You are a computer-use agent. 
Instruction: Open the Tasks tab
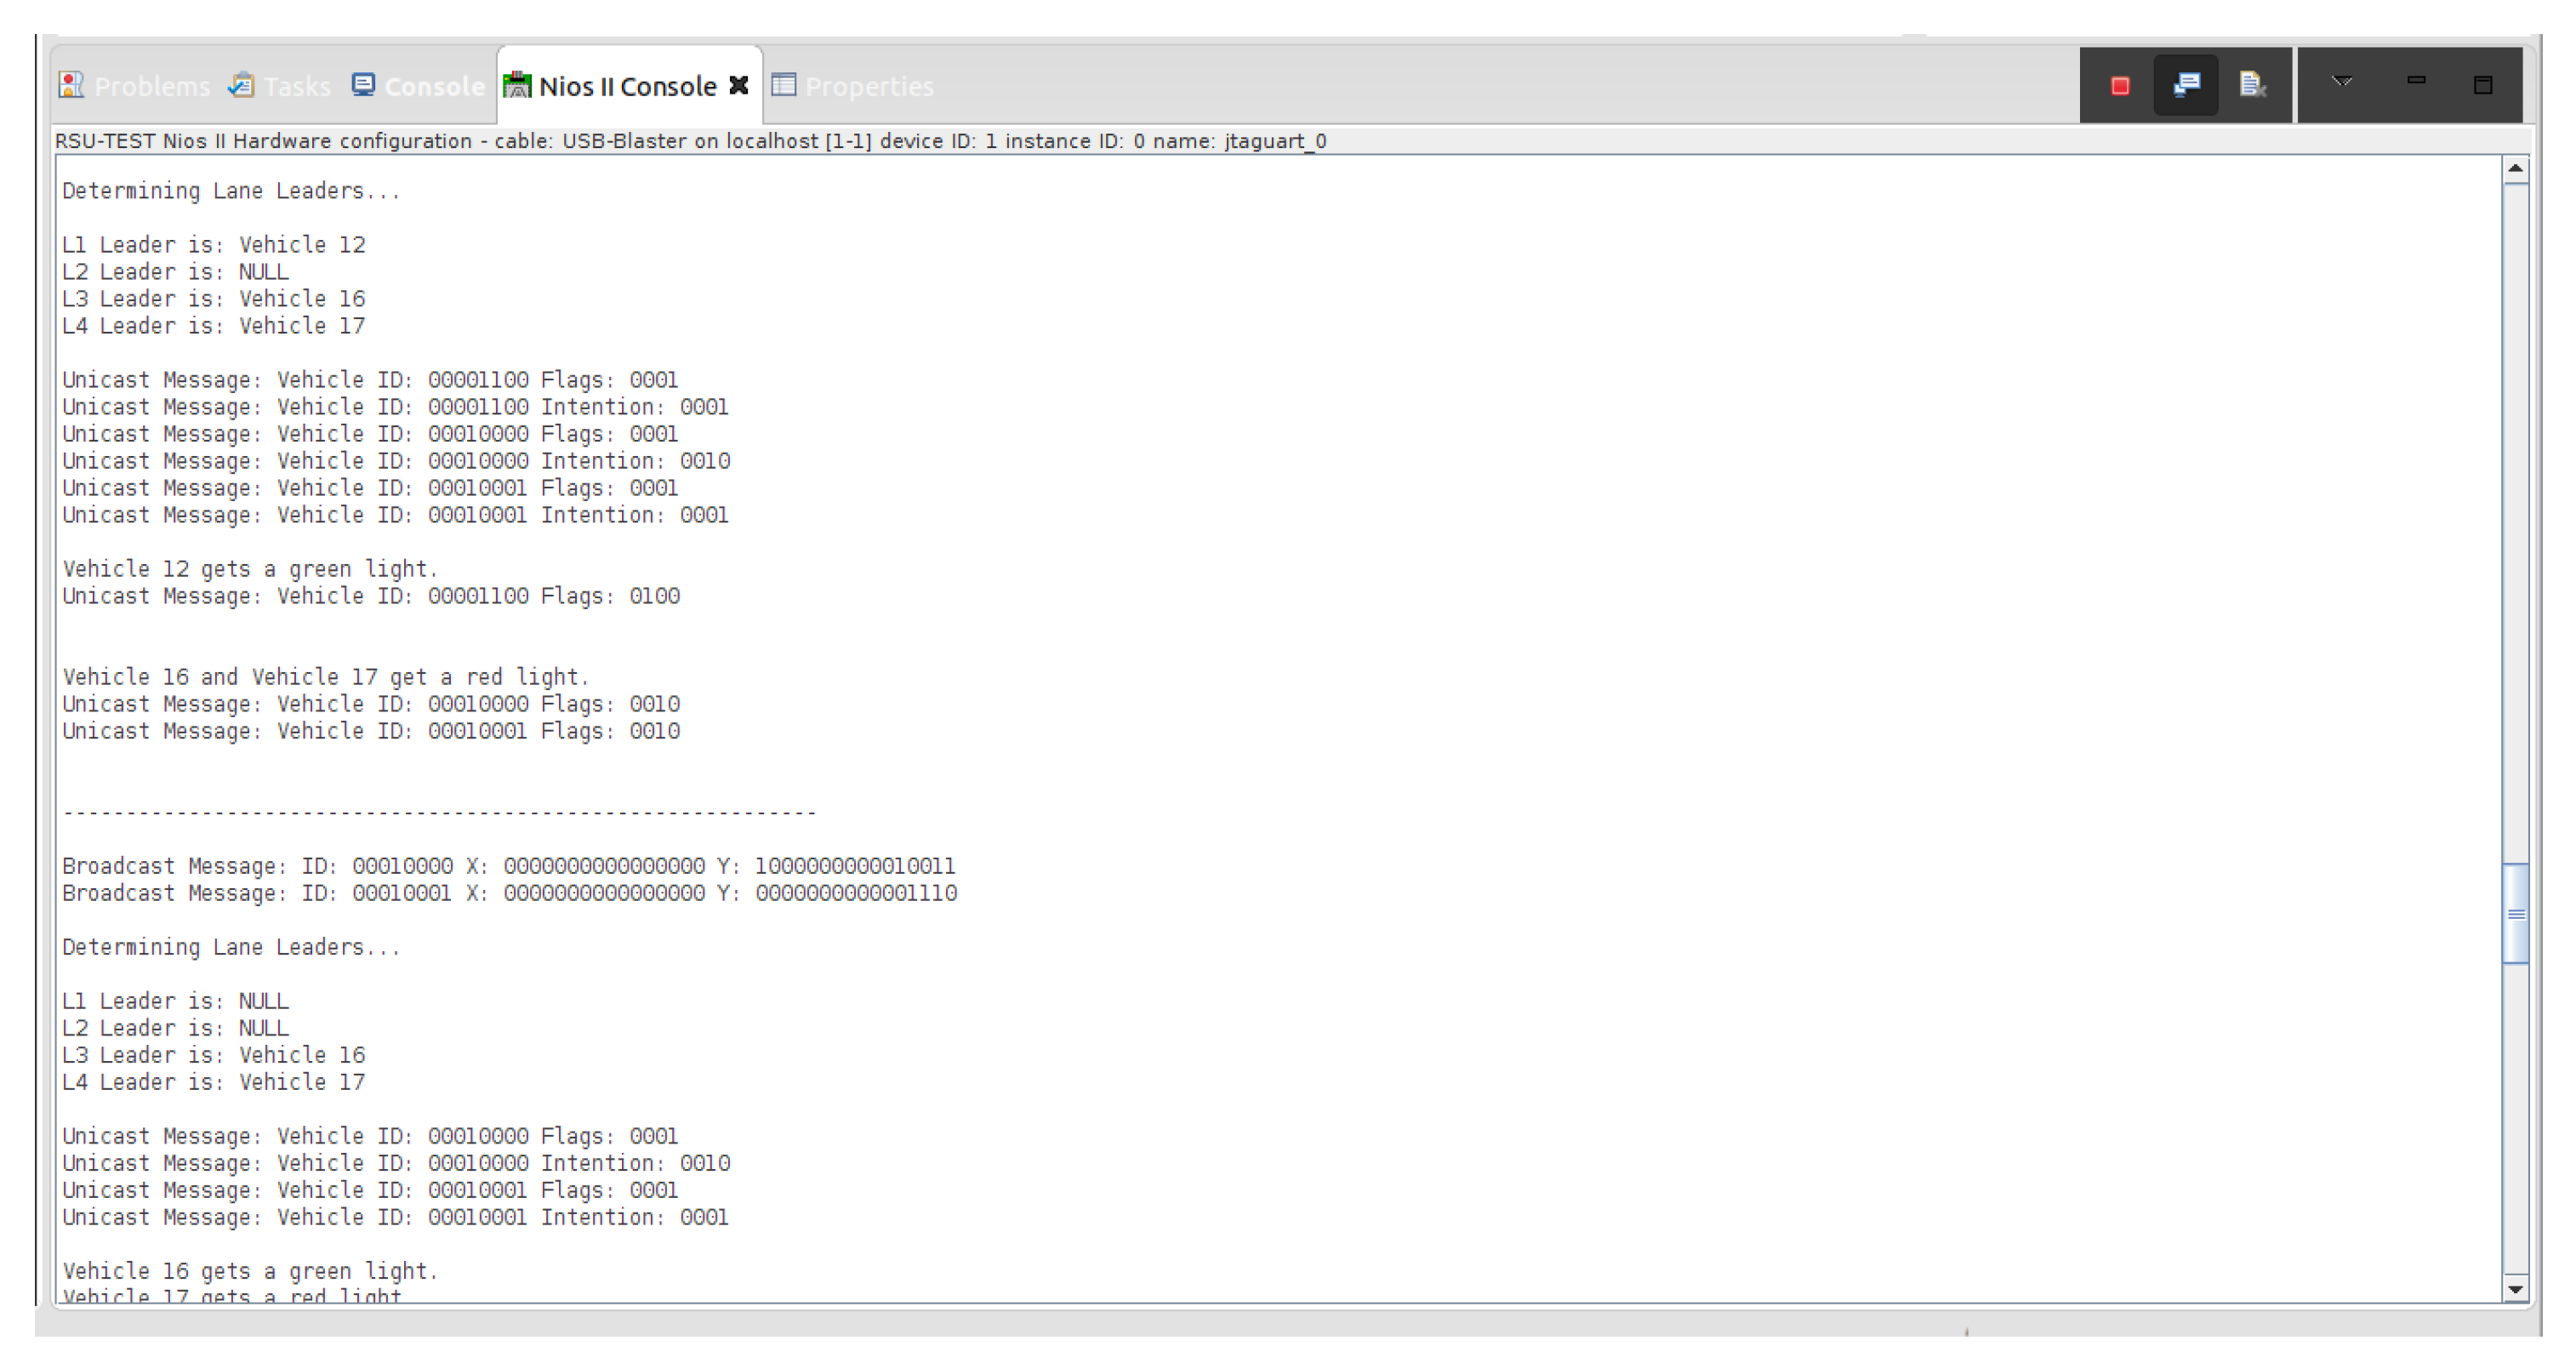coord(297,87)
